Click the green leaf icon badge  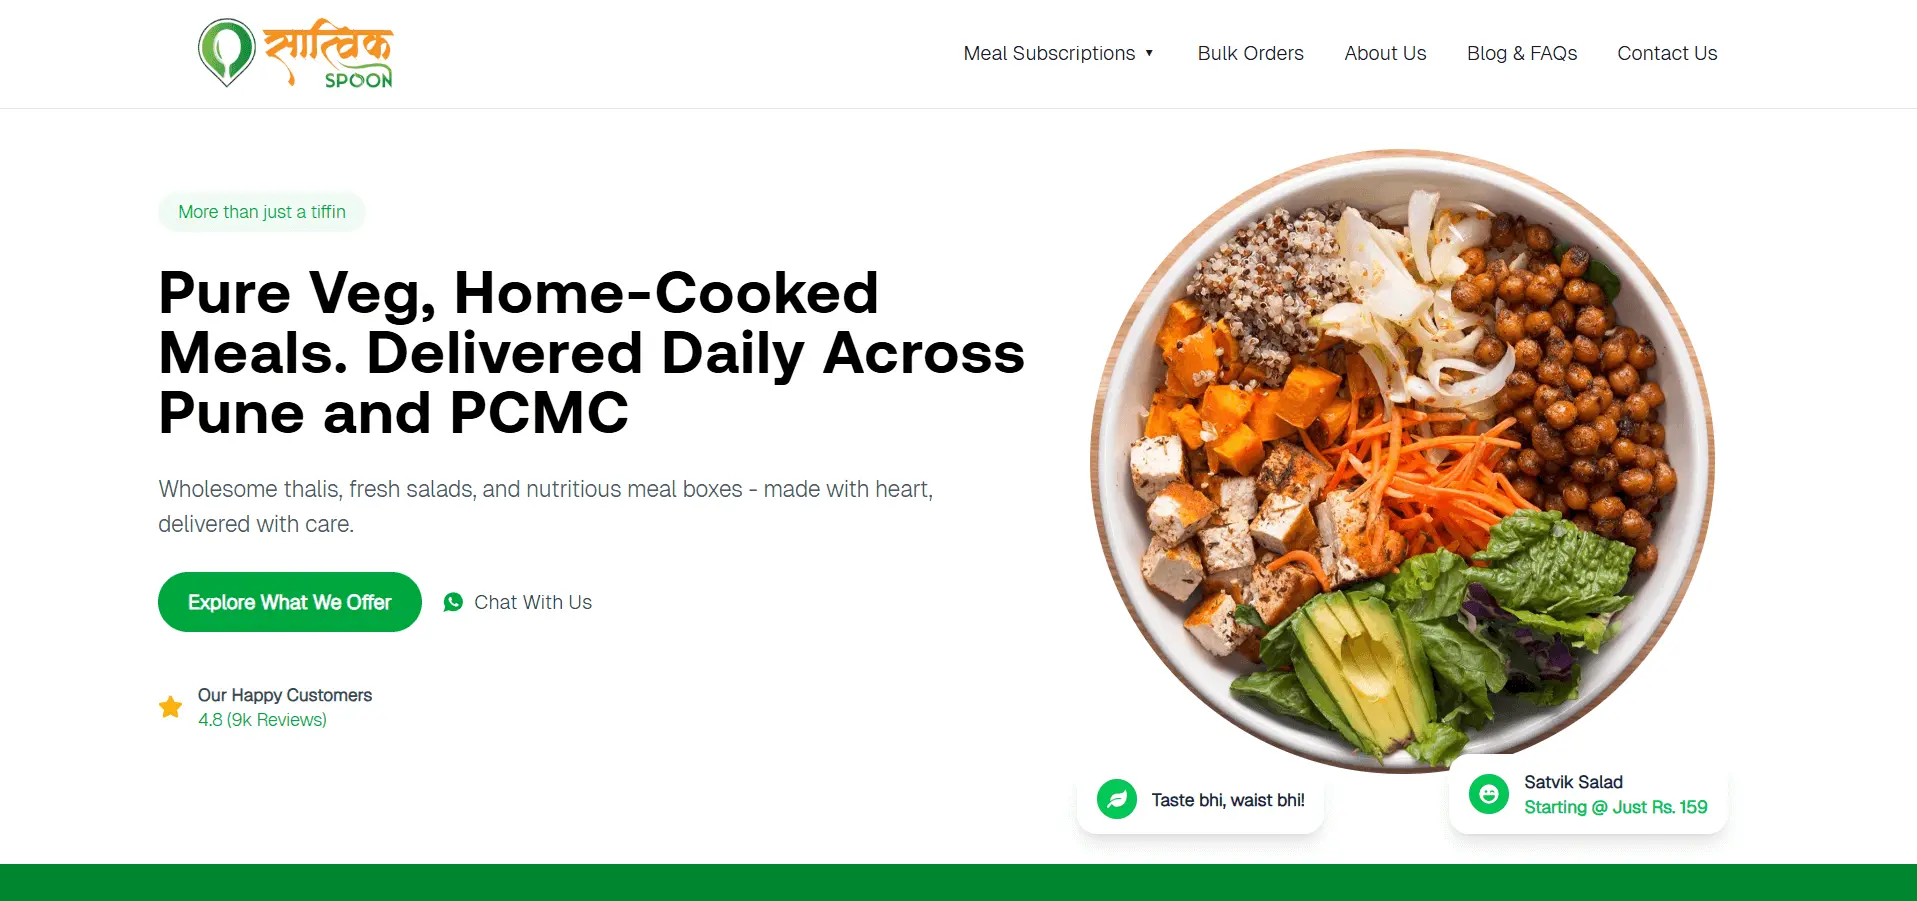[x=1117, y=799]
